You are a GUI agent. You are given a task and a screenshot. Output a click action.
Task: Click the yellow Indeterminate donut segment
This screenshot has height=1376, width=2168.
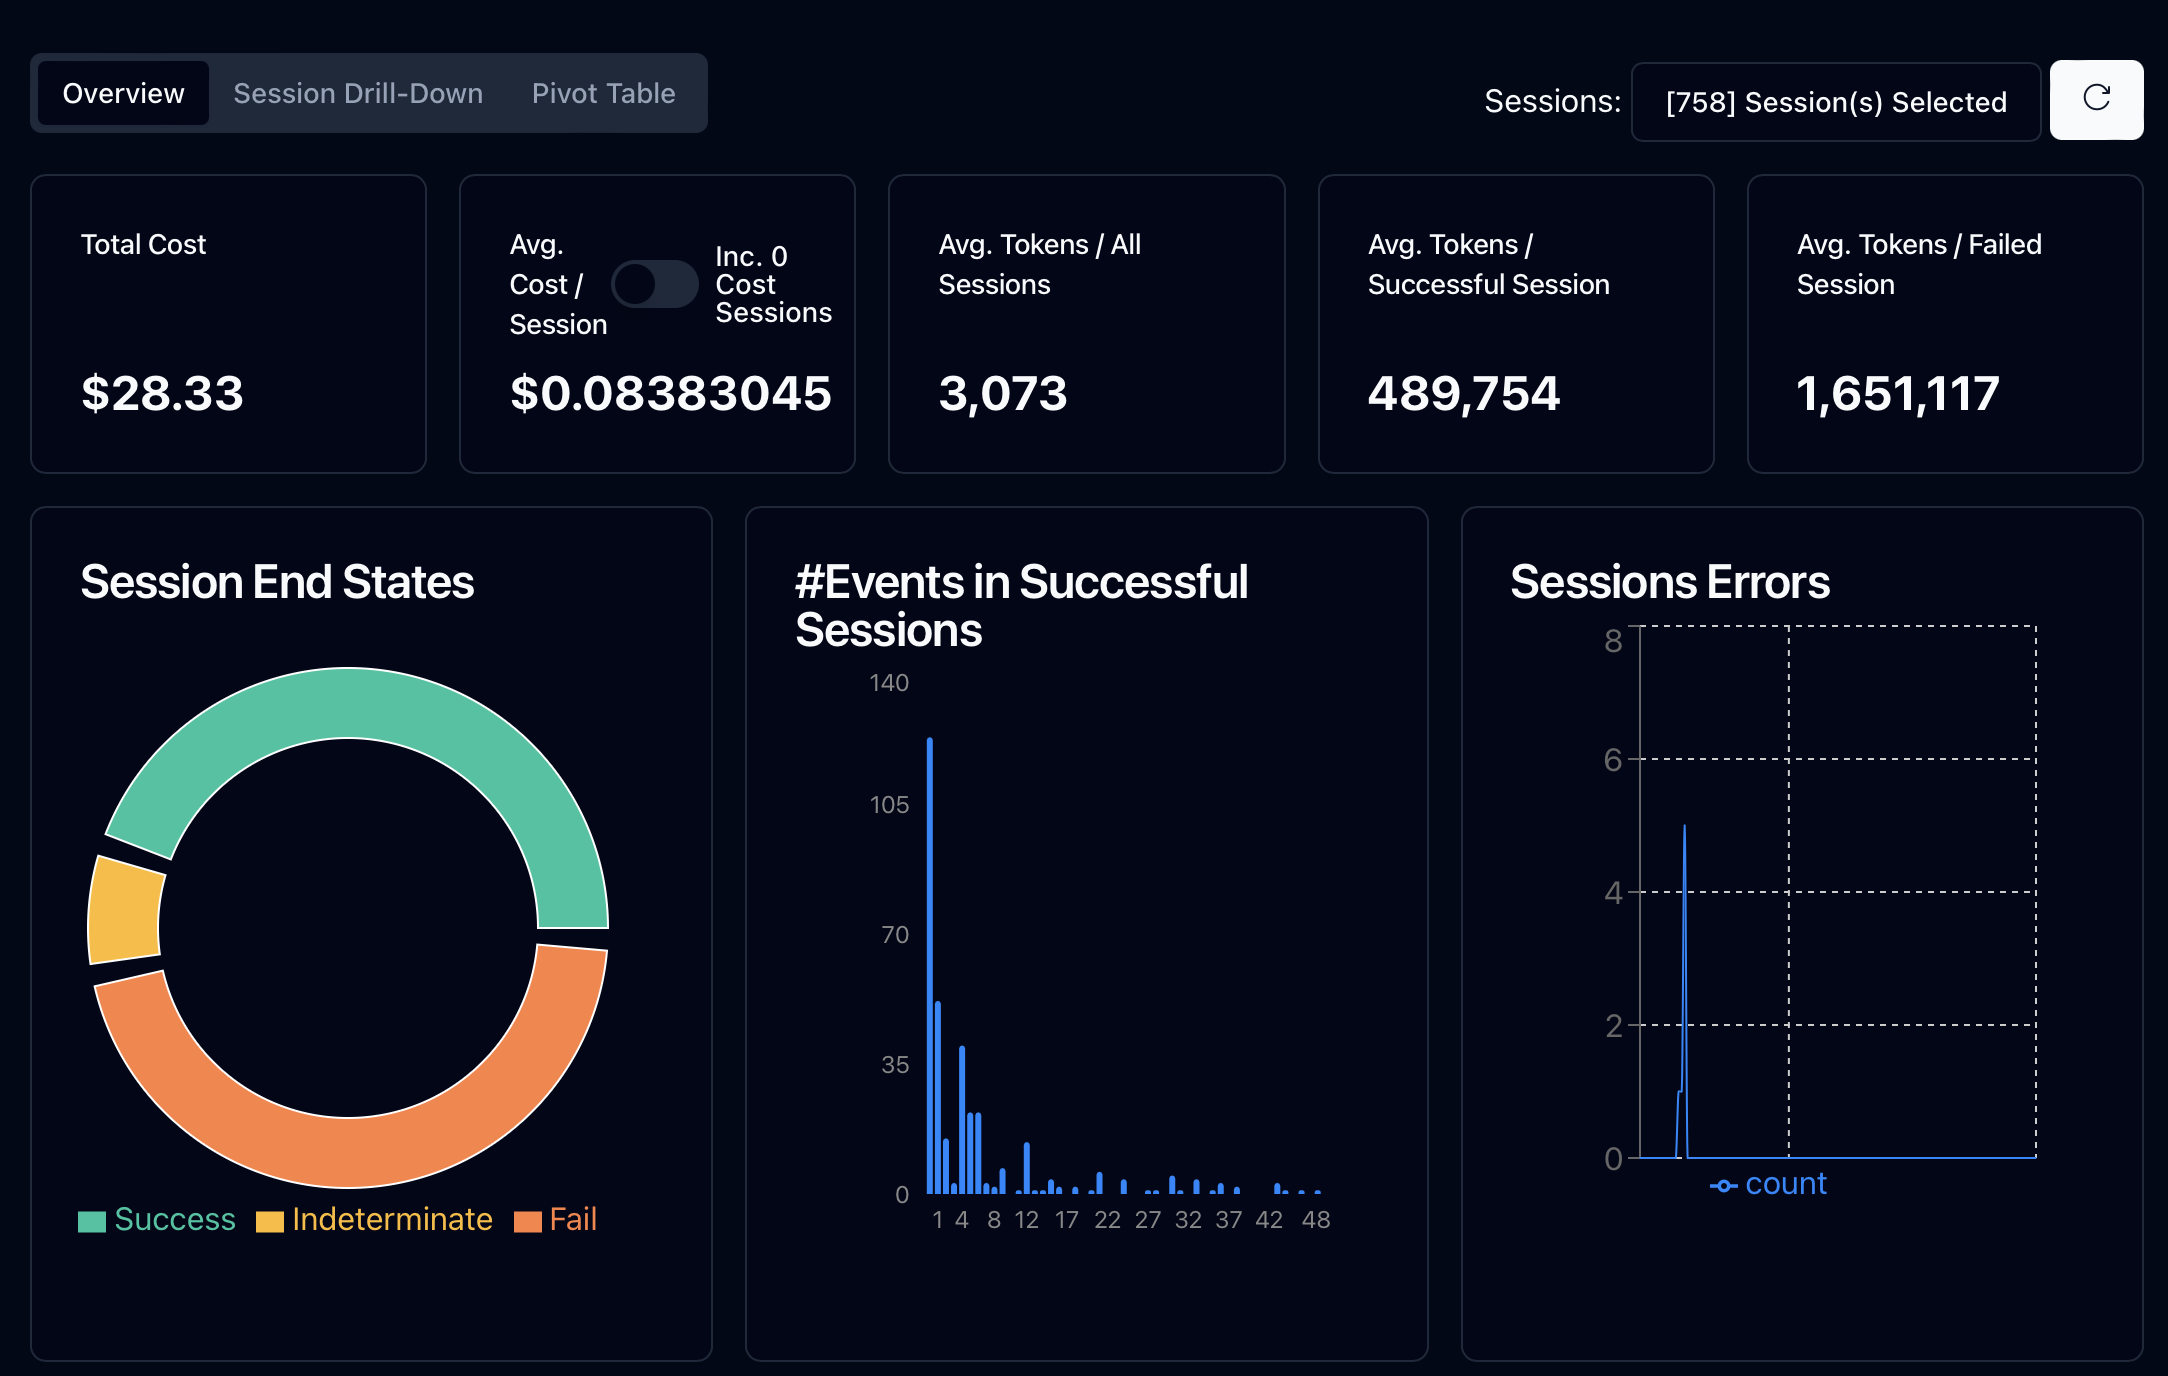(x=125, y=912)
